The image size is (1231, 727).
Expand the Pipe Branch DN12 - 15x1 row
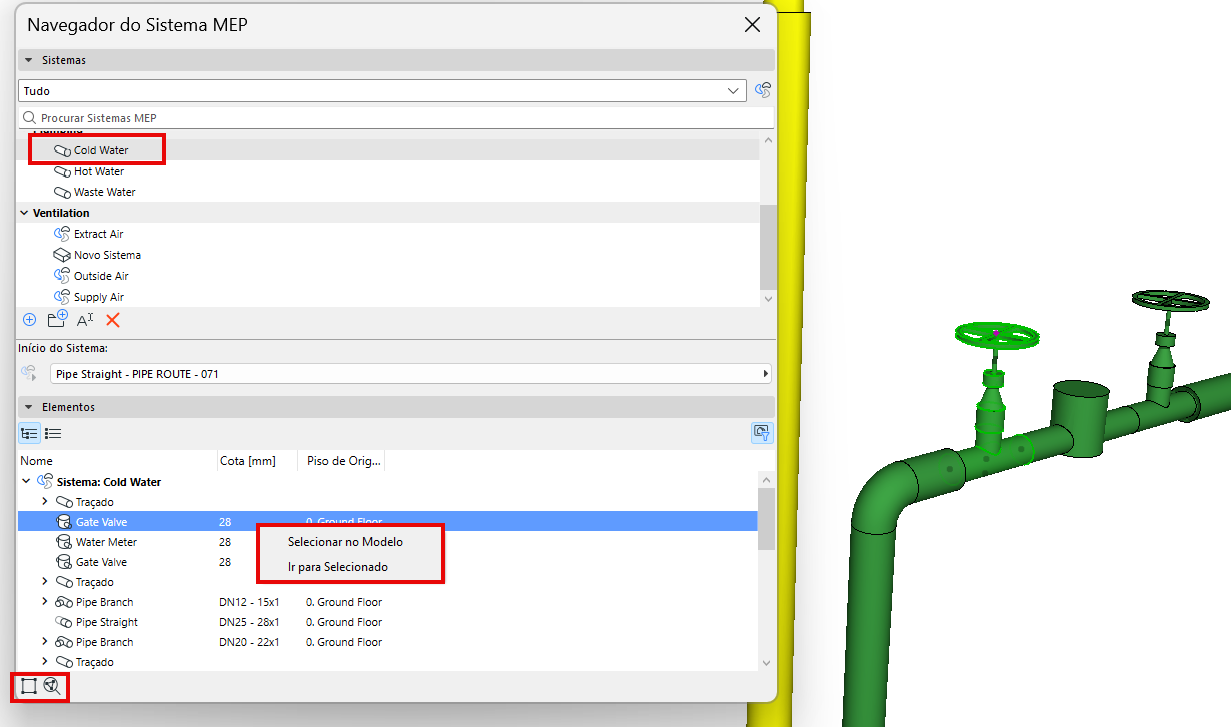tap(44, 602)
